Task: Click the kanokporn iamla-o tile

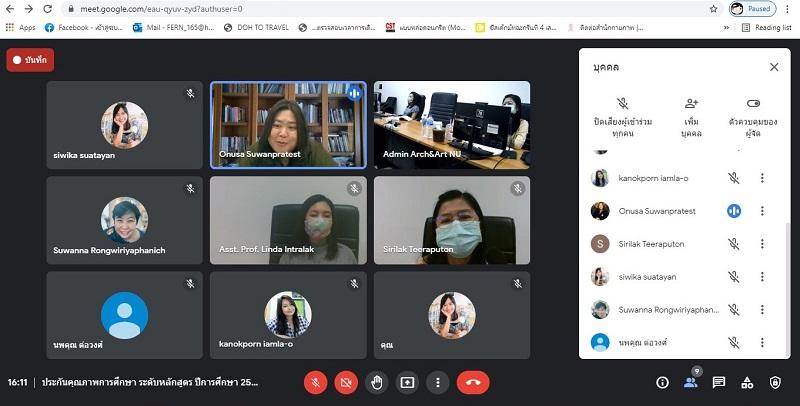Action: coord(288,315)
